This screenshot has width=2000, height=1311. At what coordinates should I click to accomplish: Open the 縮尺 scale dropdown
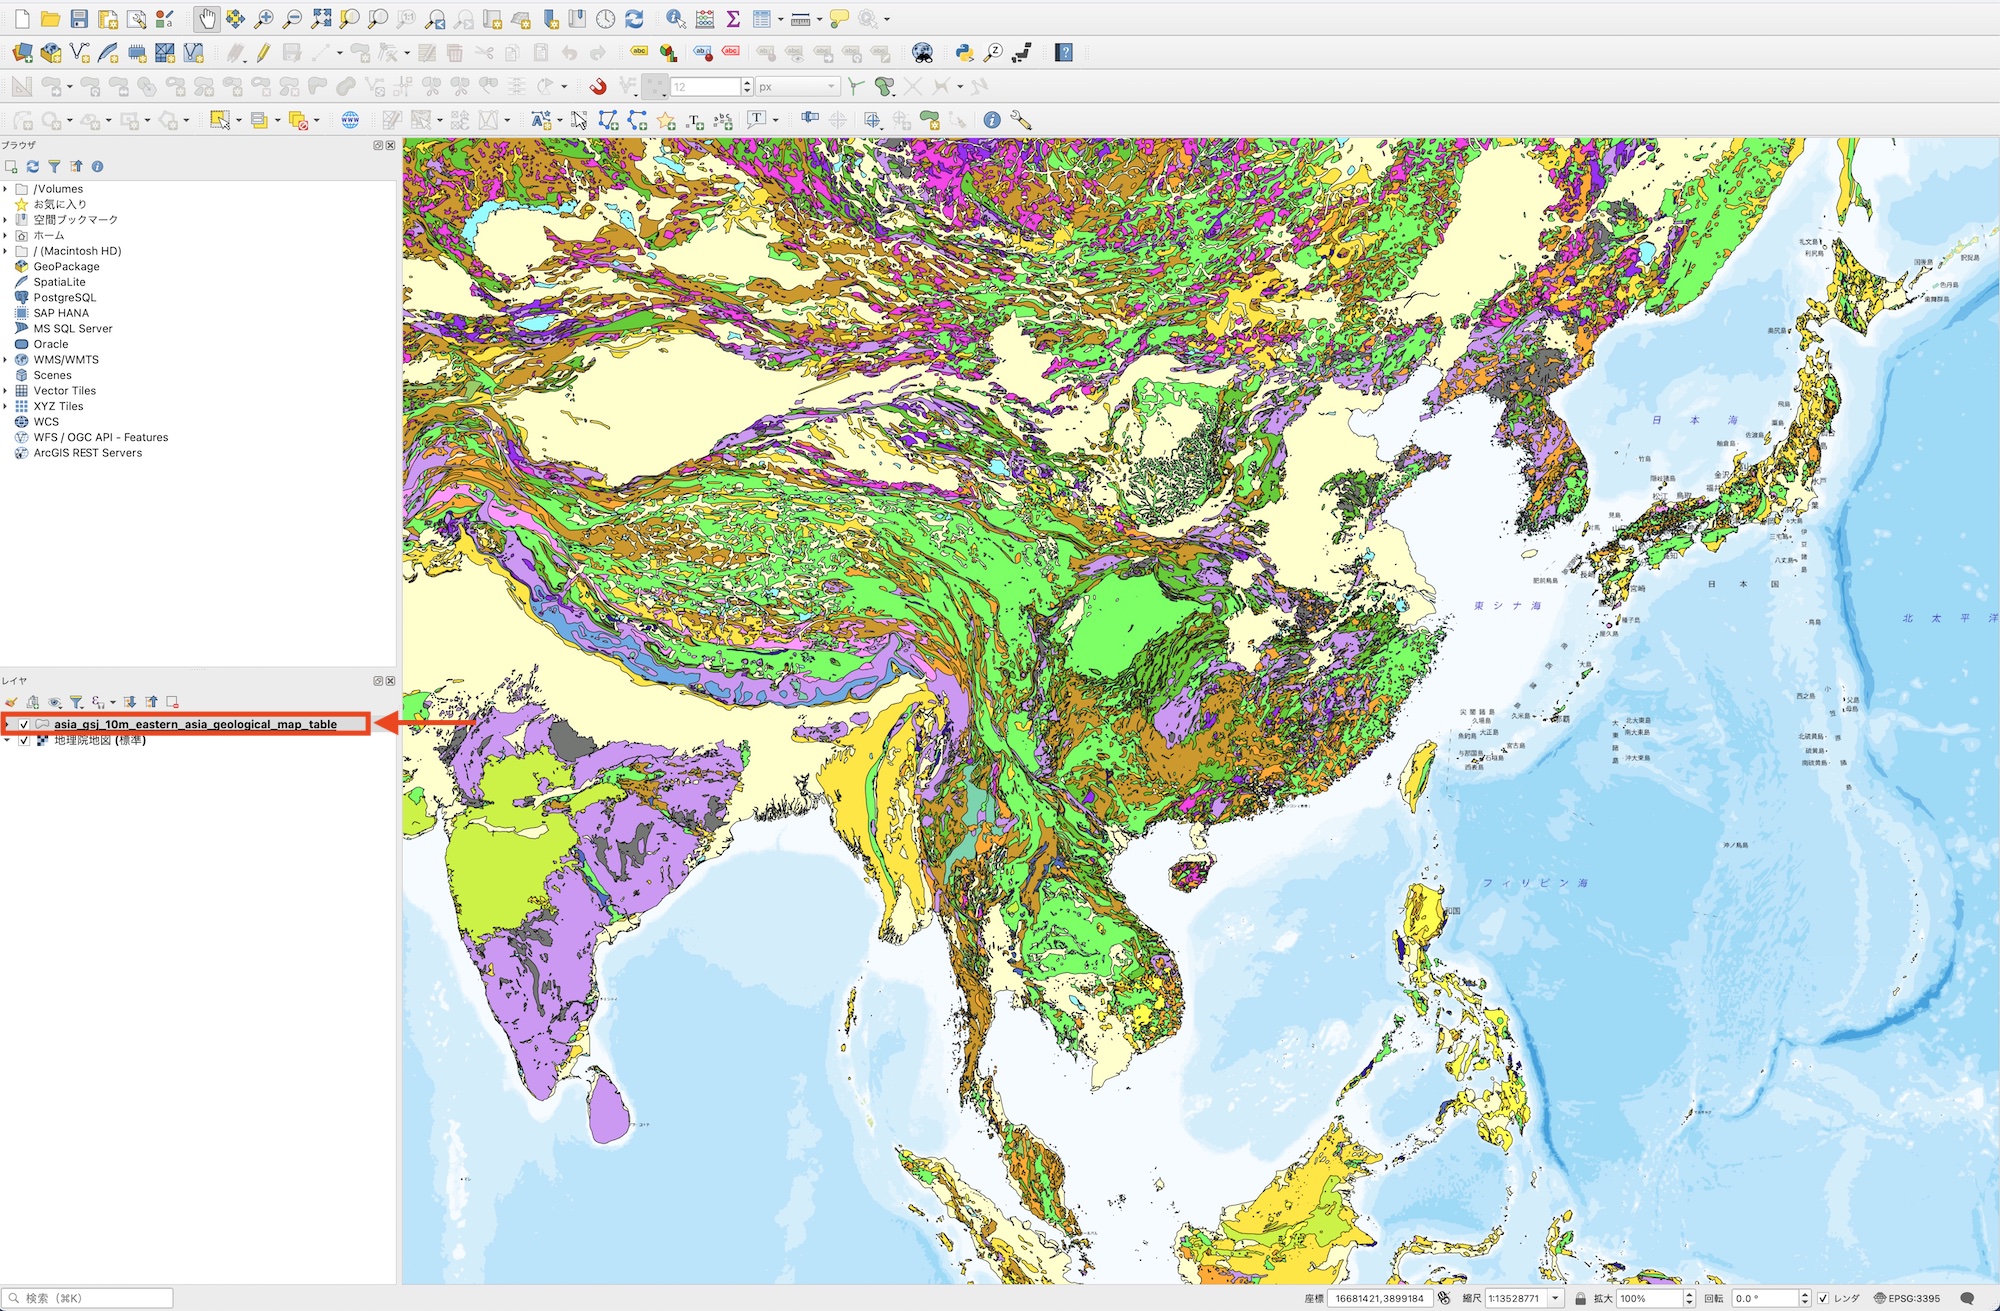tap(1555, 1298)
